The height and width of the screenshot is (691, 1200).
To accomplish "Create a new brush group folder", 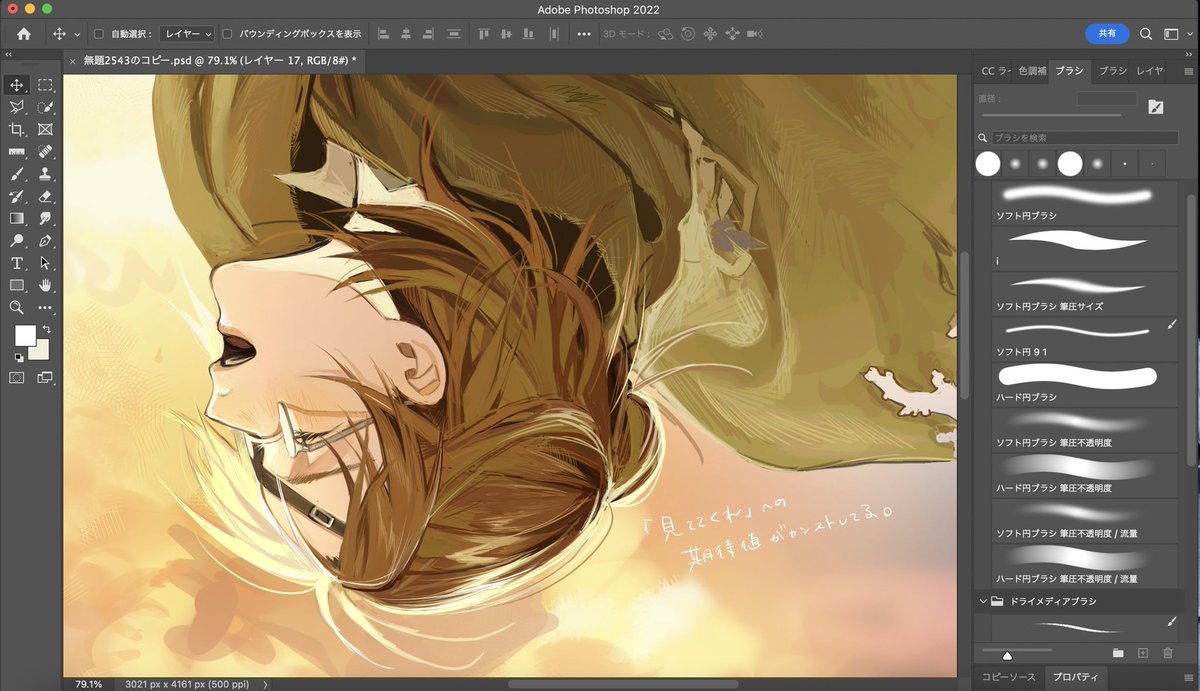I will click(x=1118, y=653).
